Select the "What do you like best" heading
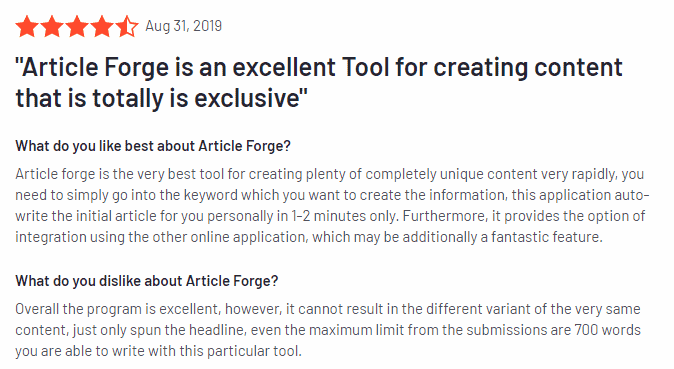674x369 pixels. pyautogui.click(x=153, y=146)
